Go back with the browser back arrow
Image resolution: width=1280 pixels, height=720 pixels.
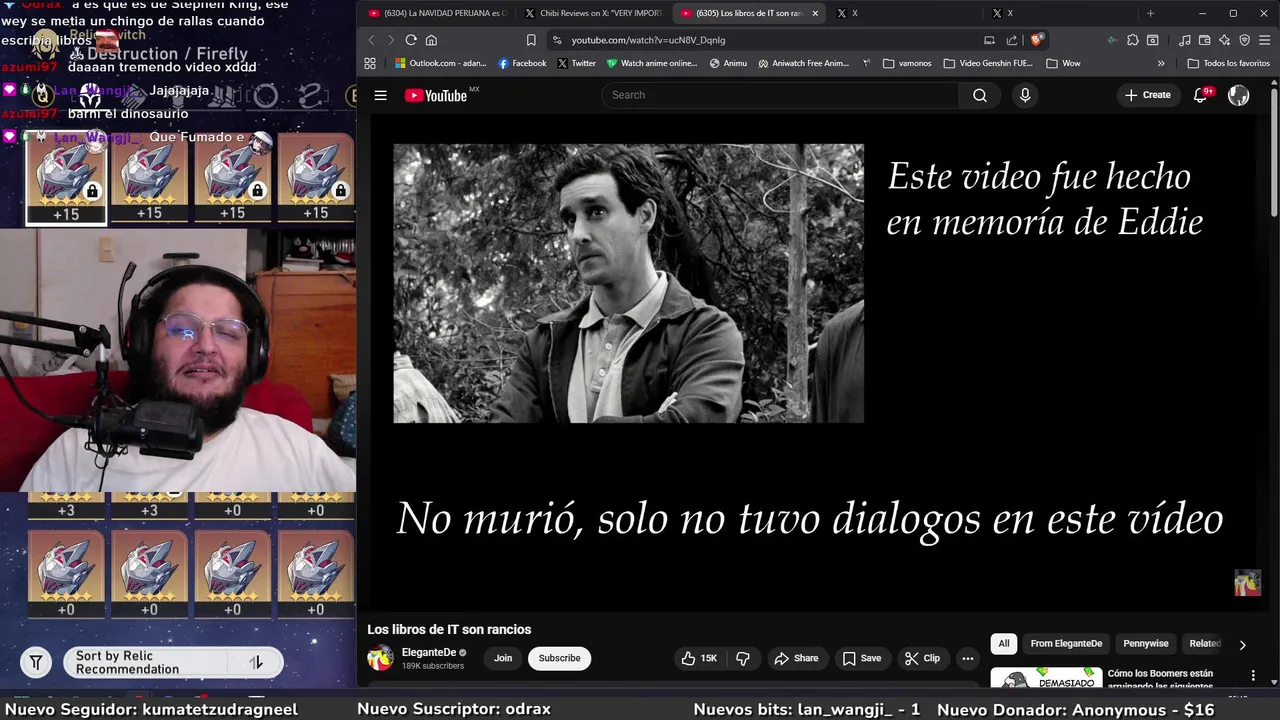pyautogui.click(x=371, y=40)
